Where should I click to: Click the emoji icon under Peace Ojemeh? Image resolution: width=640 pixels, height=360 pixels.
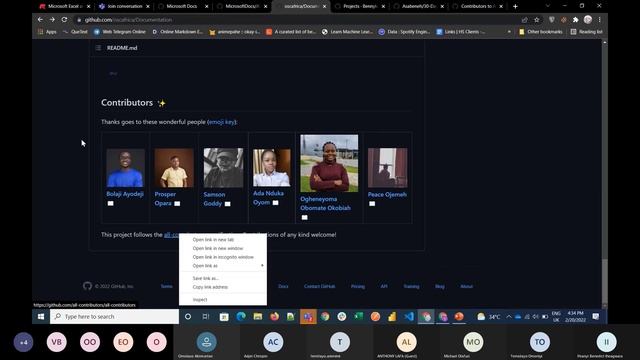click(372, 204)
